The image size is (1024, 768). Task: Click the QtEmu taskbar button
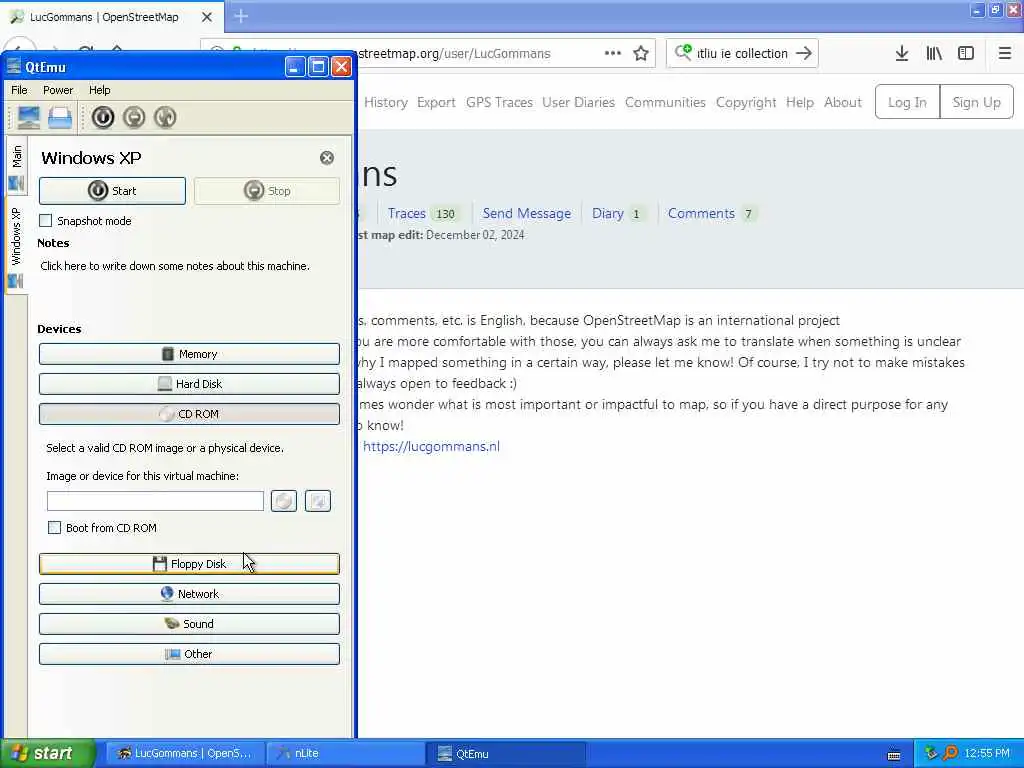tap(506, 754)
